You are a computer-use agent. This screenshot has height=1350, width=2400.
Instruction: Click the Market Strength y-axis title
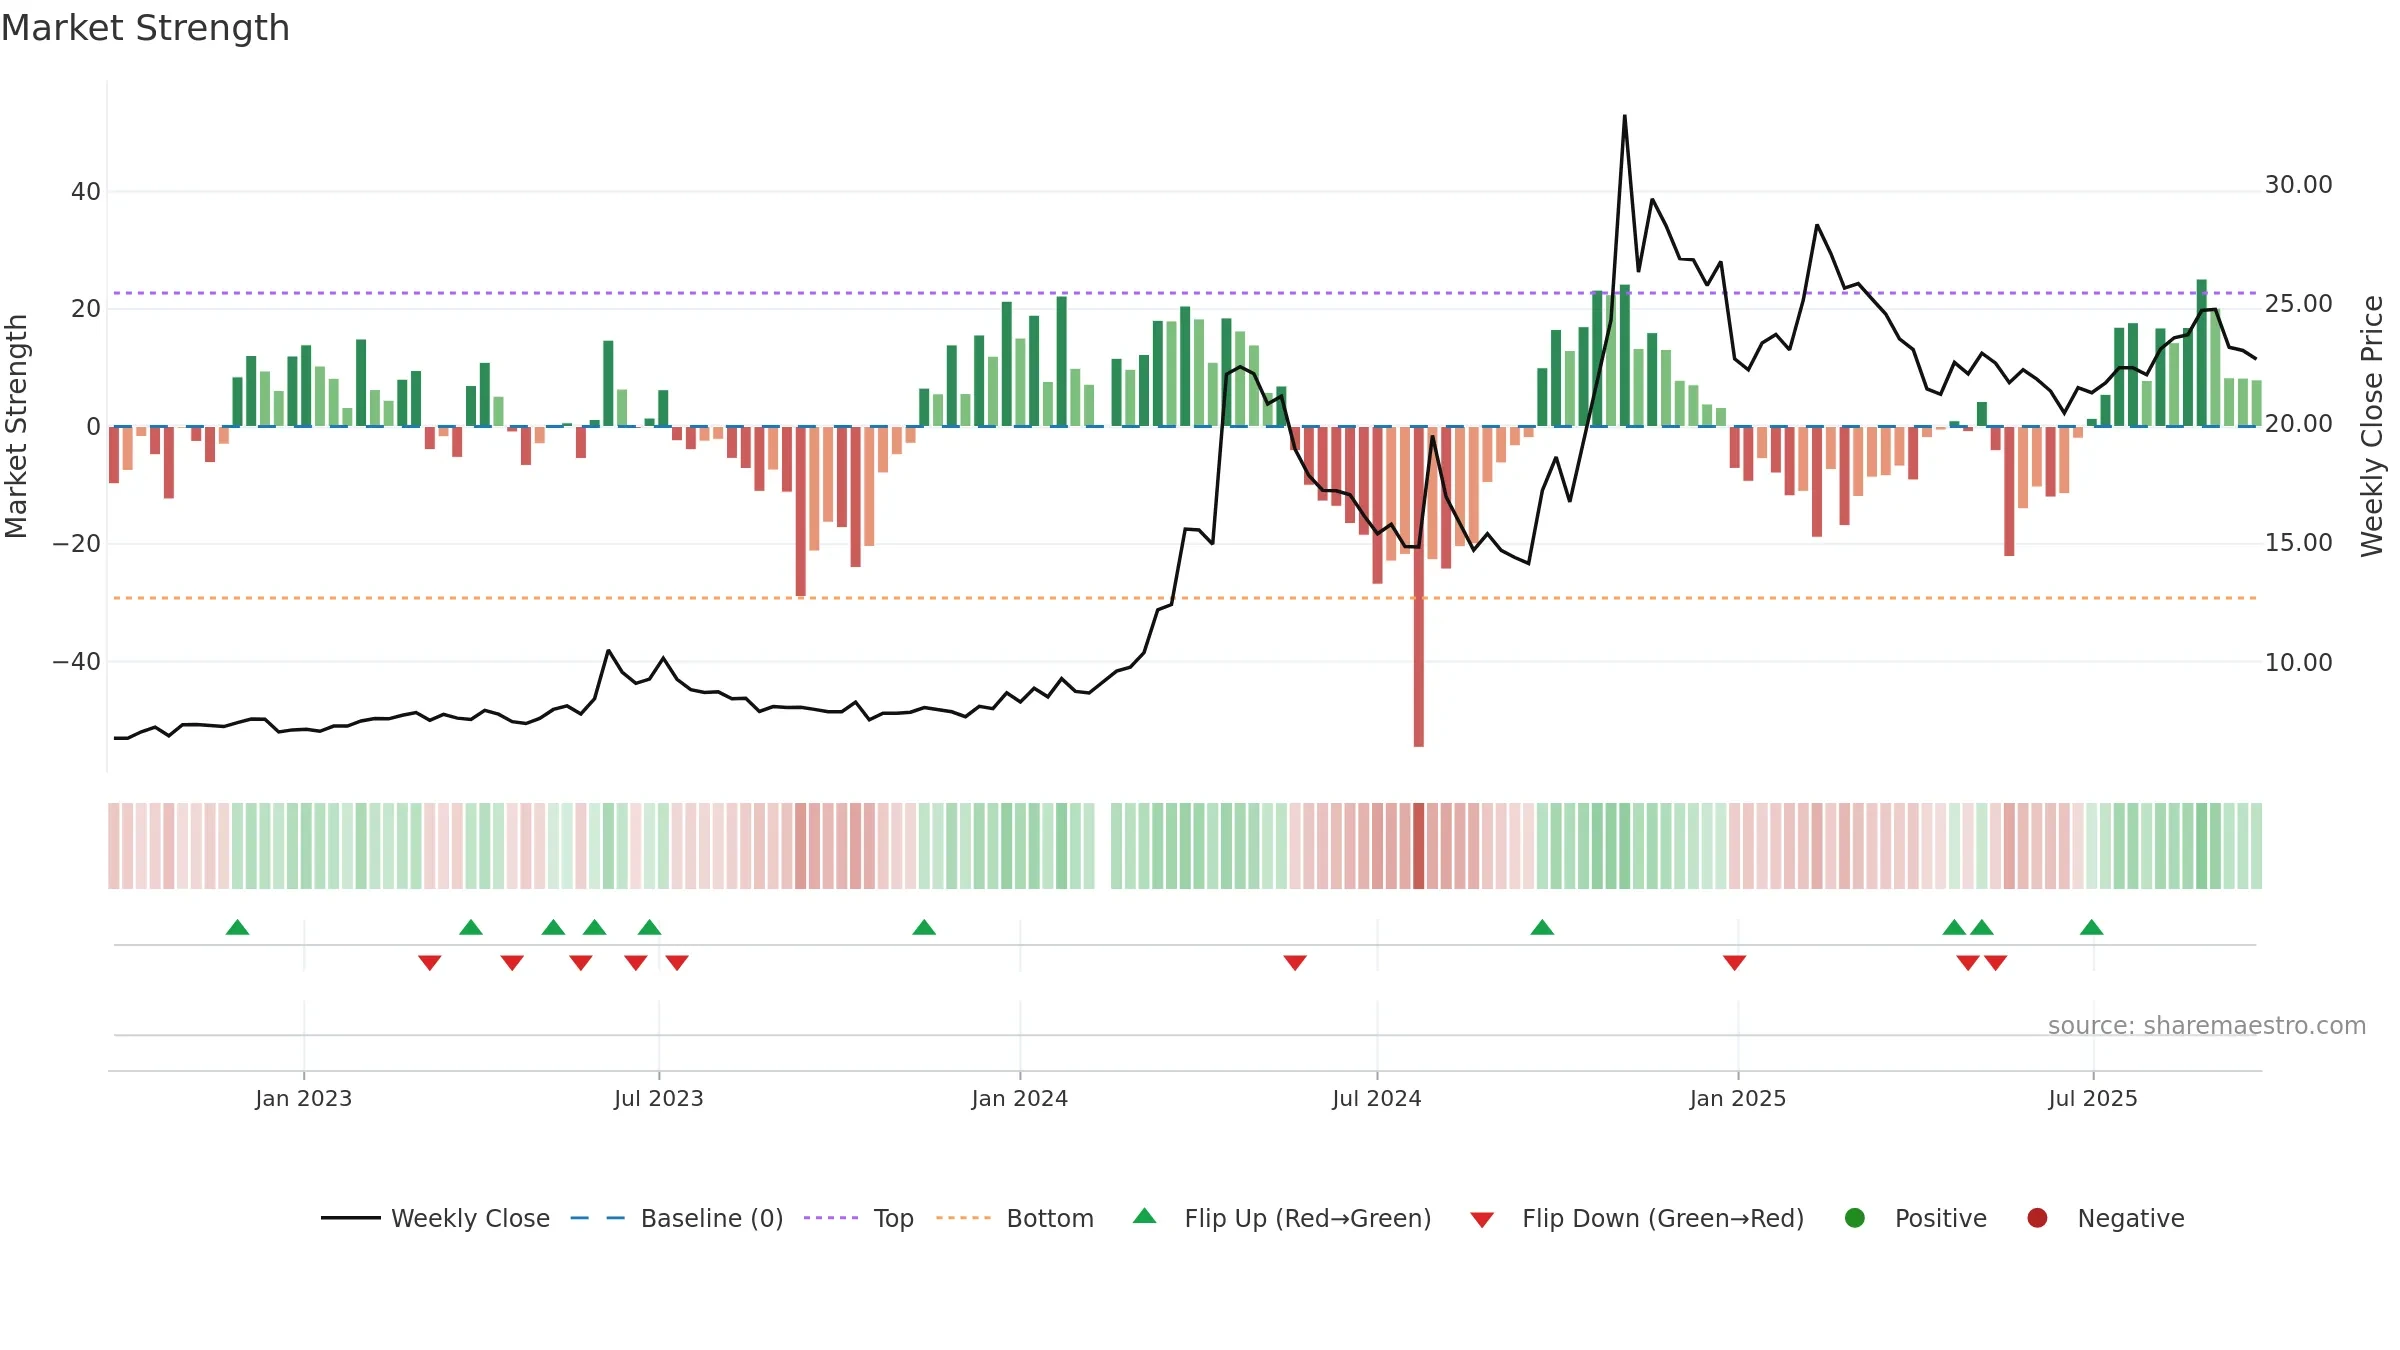[x=16, y=426]
